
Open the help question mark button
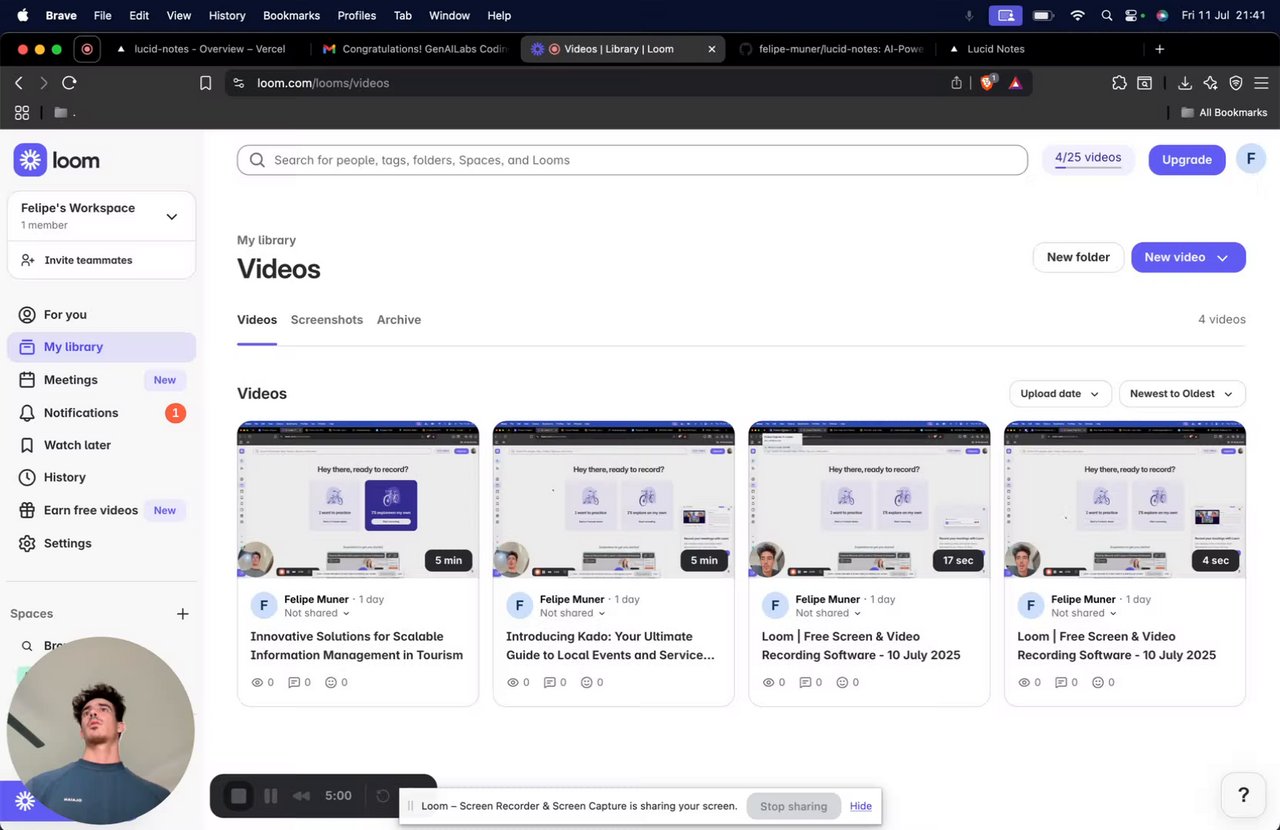point(1244,795)
